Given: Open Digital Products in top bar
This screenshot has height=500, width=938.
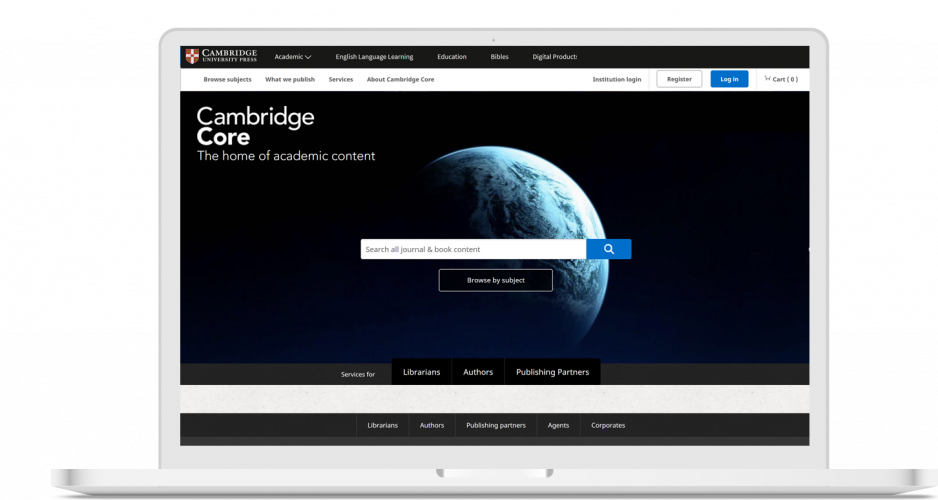Looking at the screenshot, I should 555,57.
